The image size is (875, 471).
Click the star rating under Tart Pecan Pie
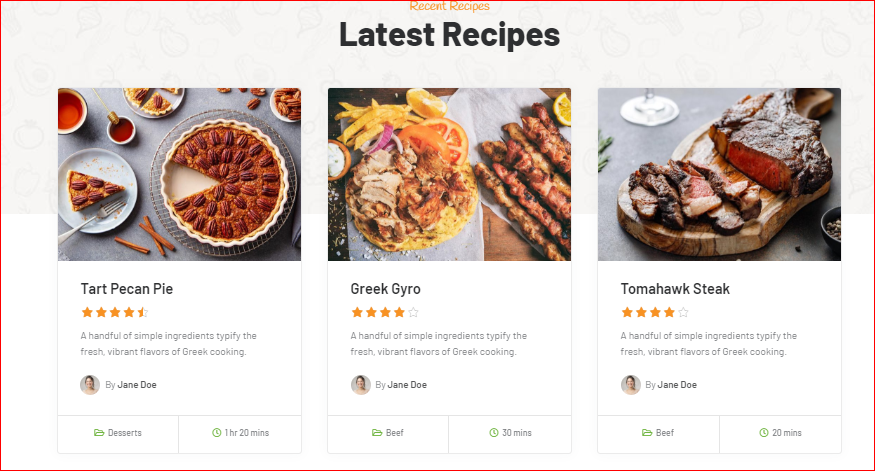tap(114, 313)
